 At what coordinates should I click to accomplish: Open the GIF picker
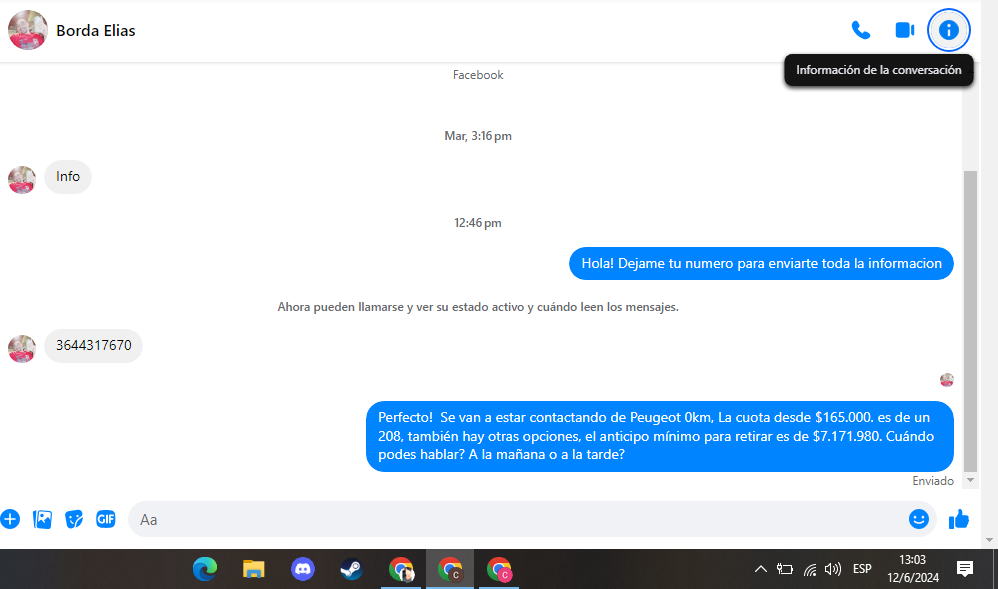[106, 519]
